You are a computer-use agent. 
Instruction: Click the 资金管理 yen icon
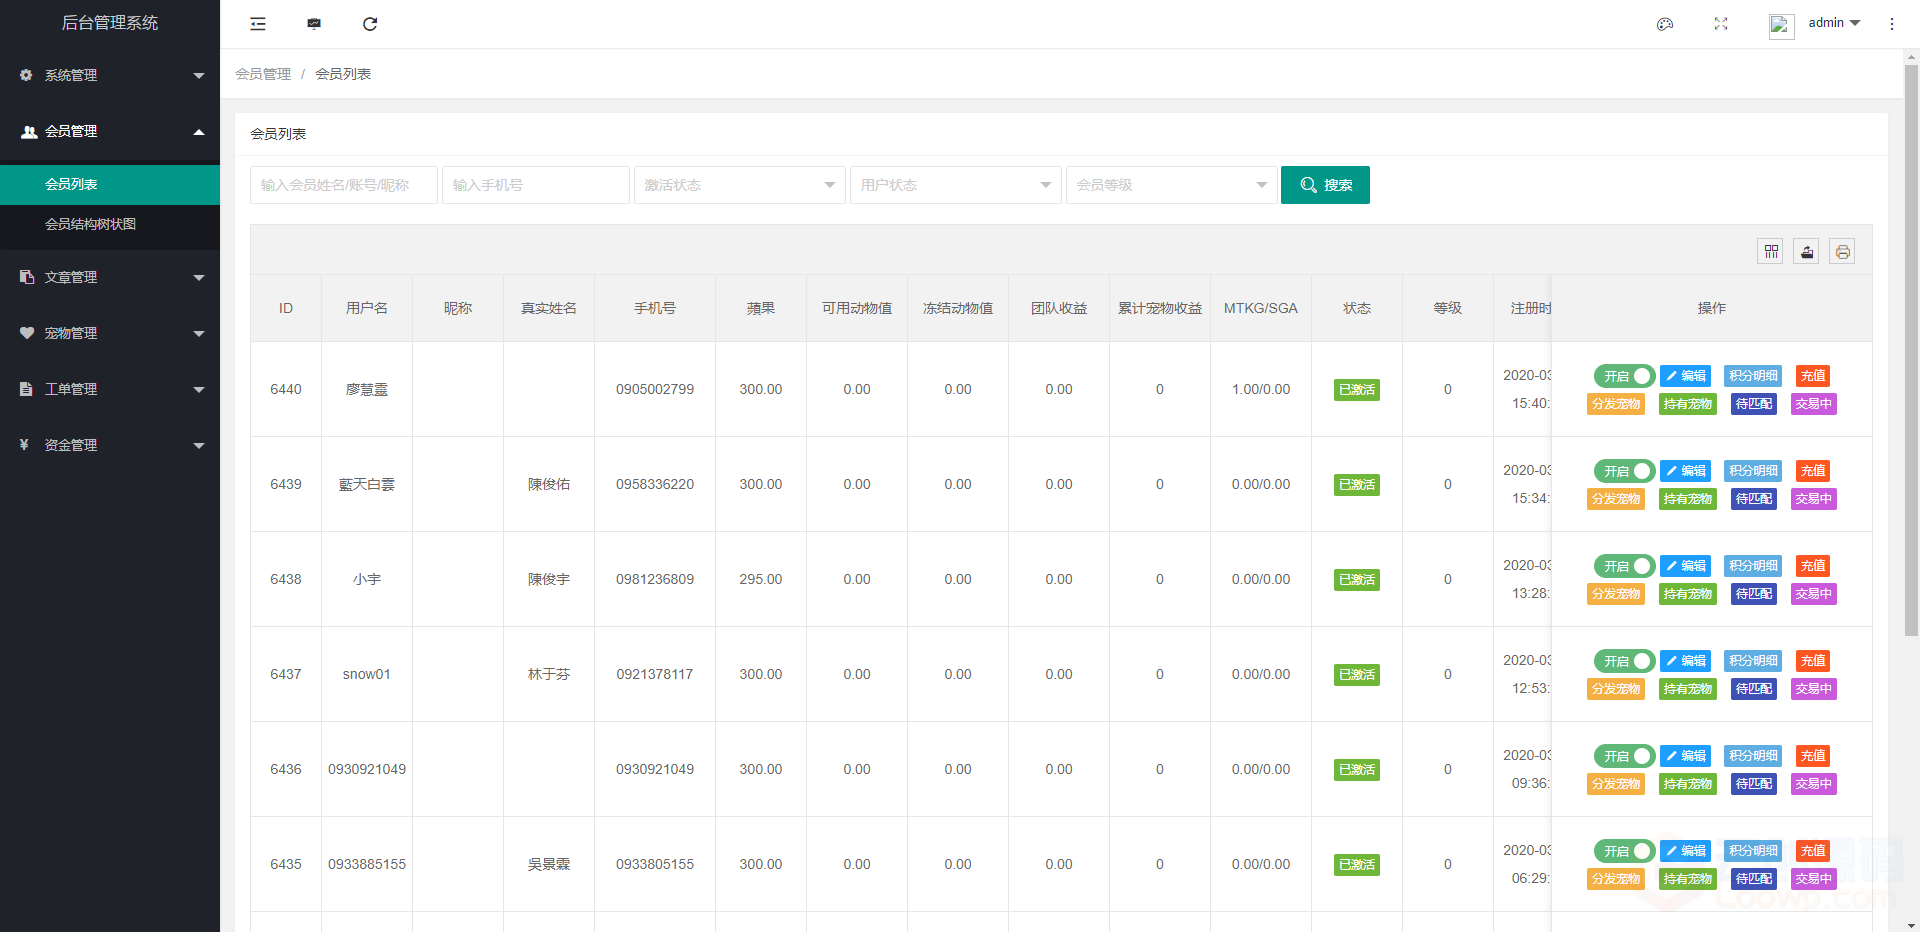pyautogui.click(x=24, y=445)
